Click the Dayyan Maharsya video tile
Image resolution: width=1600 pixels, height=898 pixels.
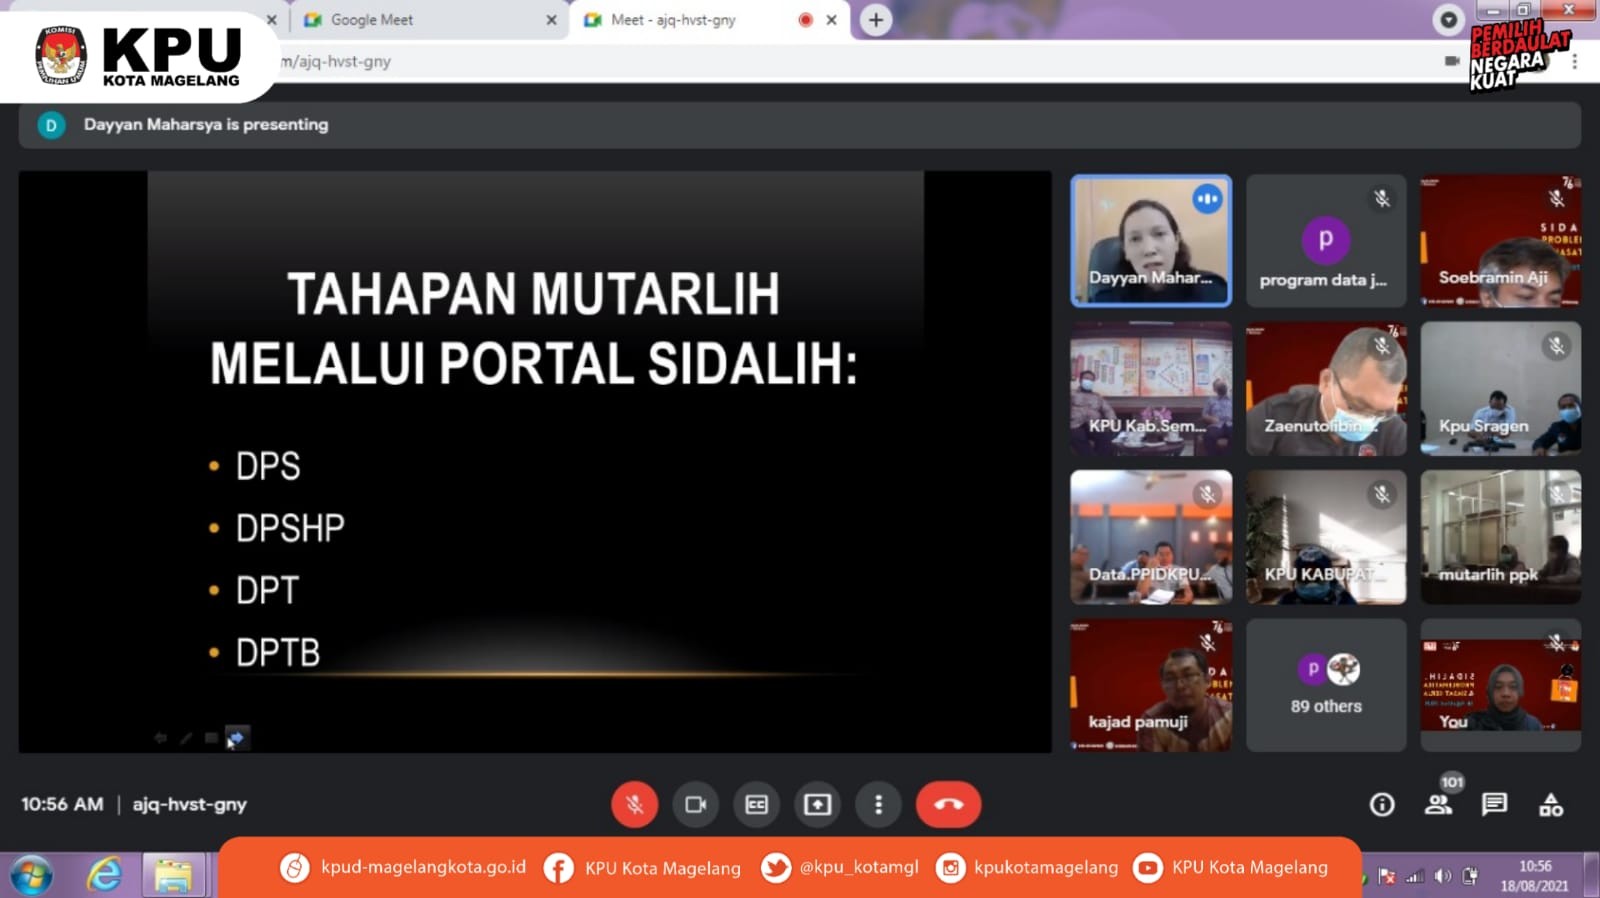coord(1150,240)
